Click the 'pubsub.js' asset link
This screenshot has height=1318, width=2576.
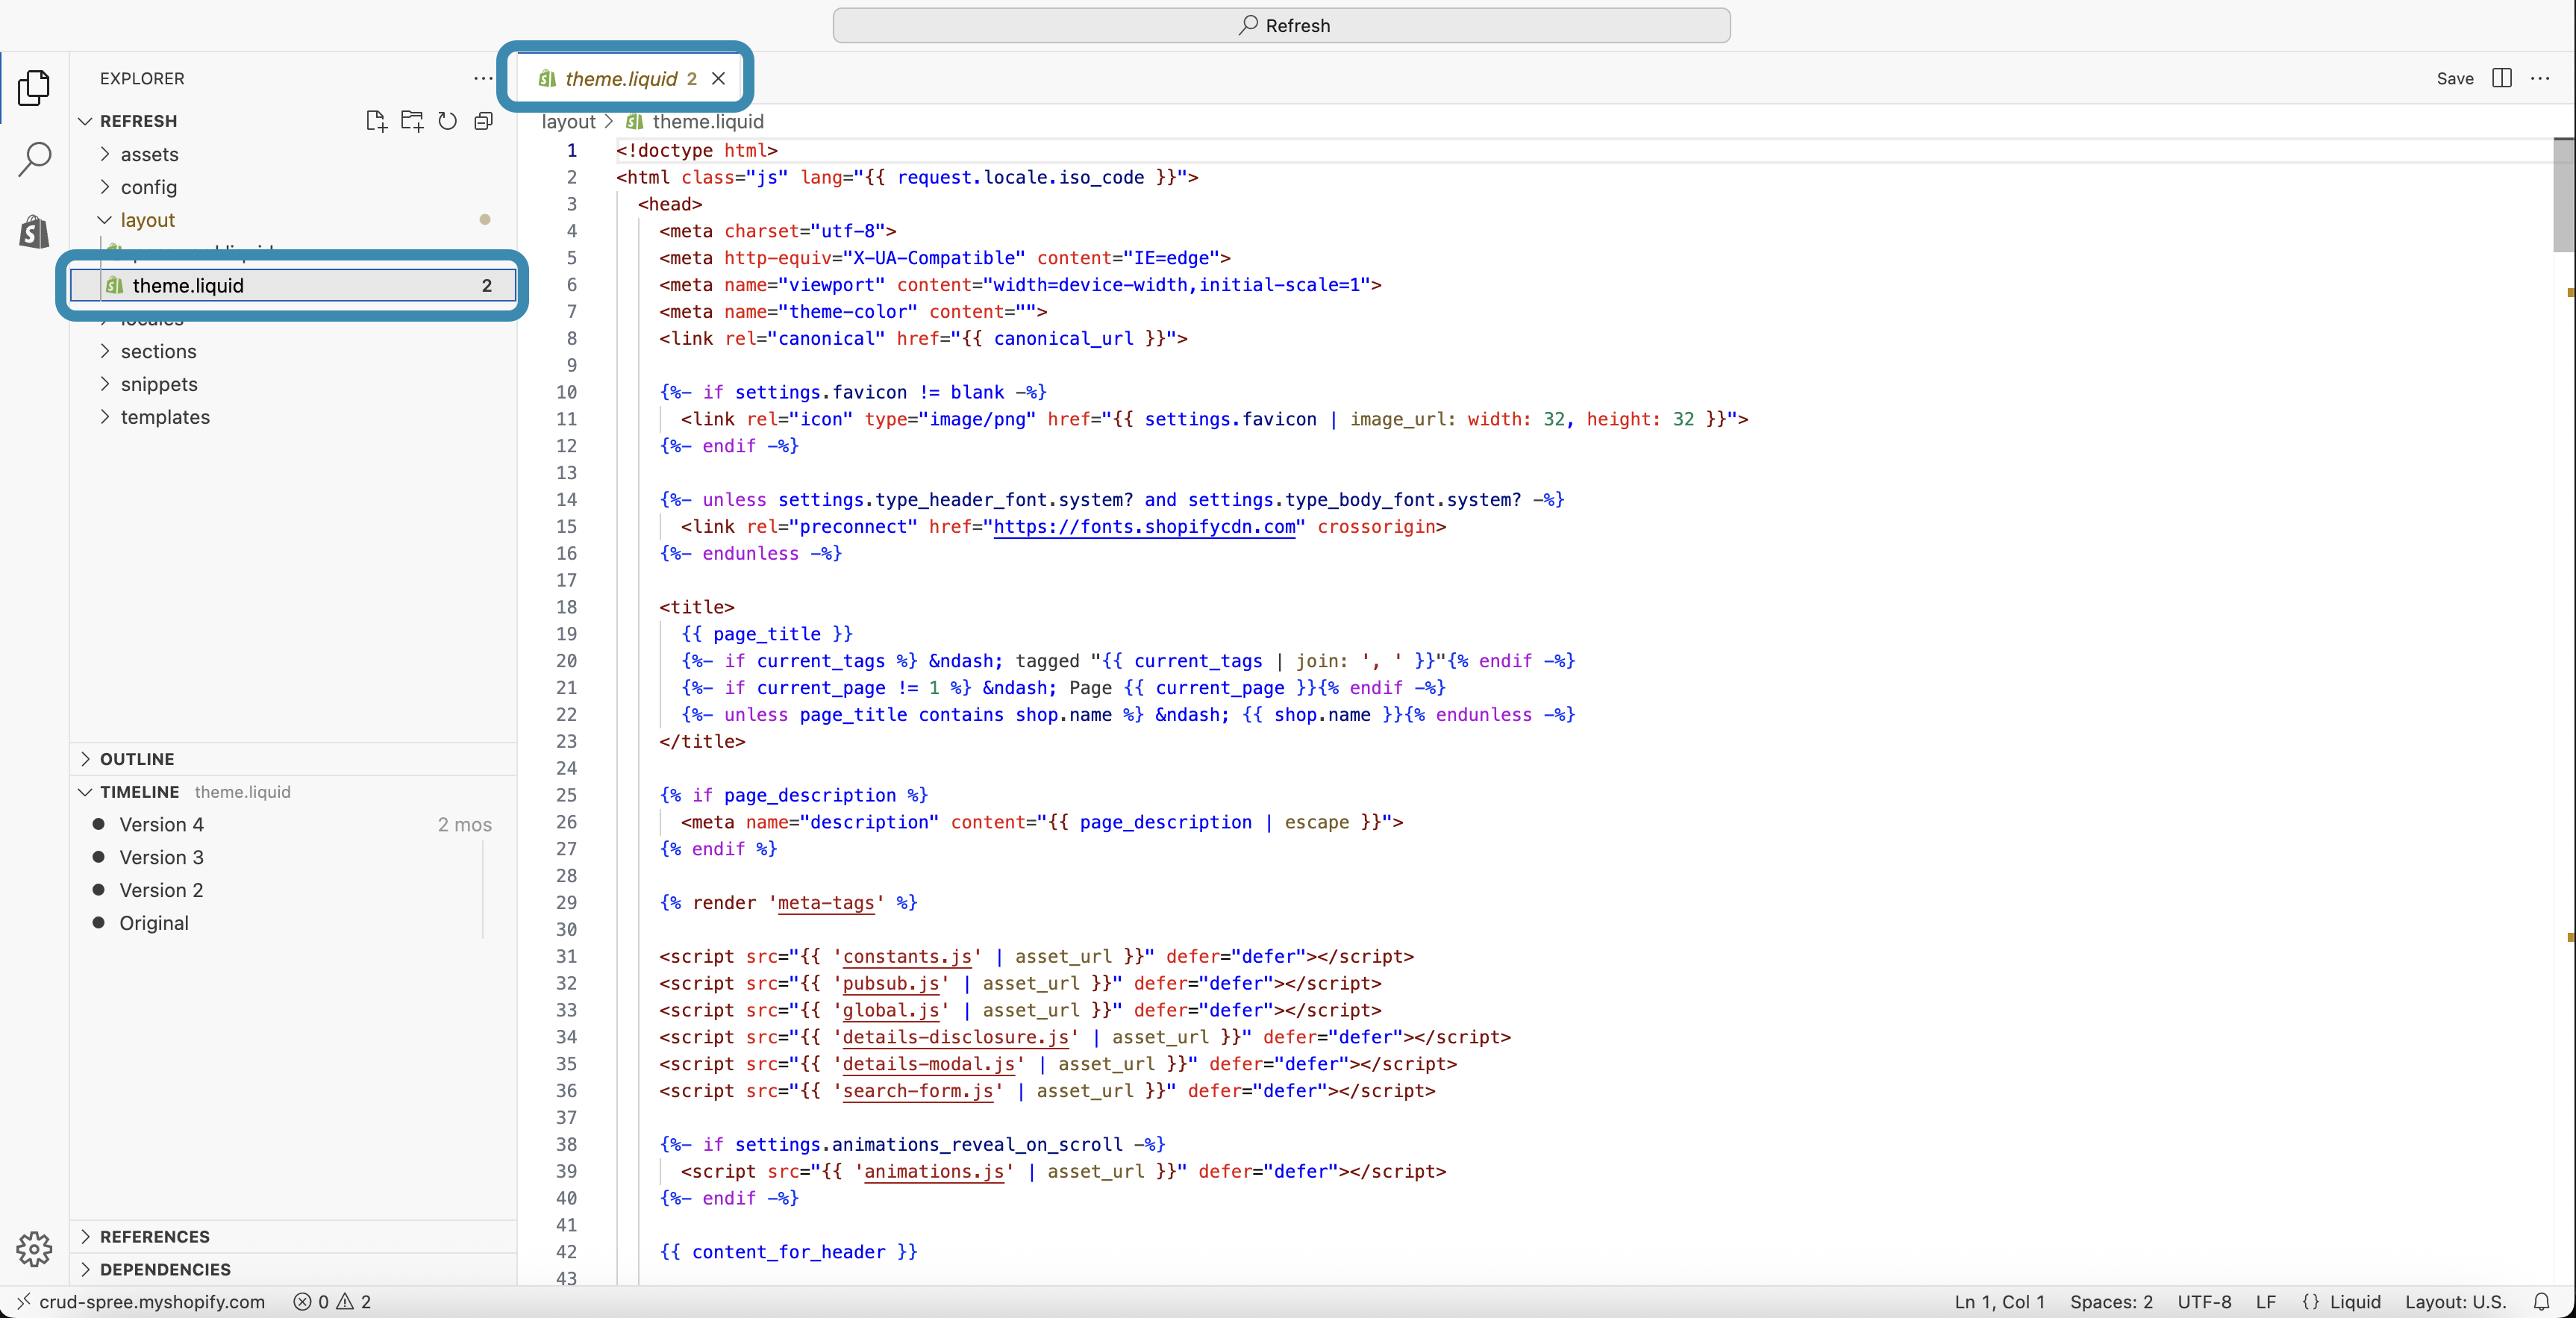tap(891, 983)
